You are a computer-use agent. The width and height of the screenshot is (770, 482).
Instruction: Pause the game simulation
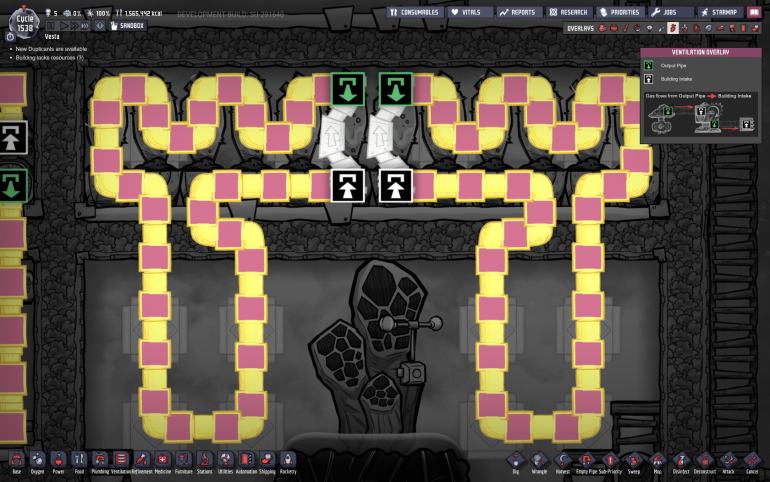tap(51, 26)
